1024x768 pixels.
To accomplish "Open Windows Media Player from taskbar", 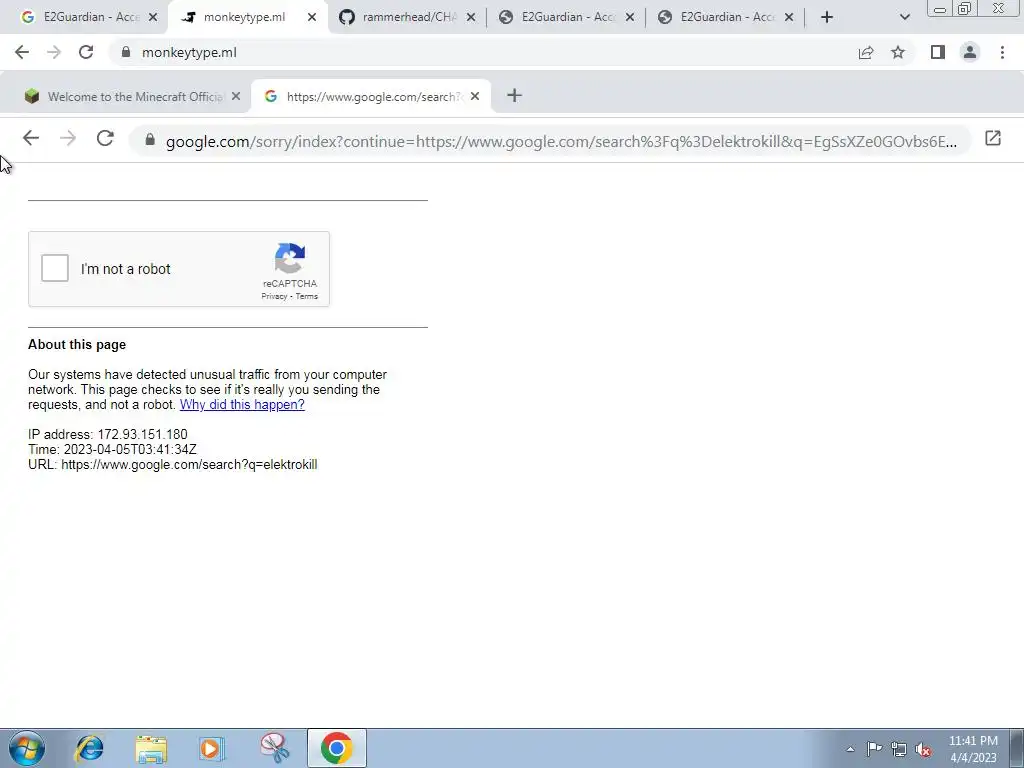I will coord(212,748).
